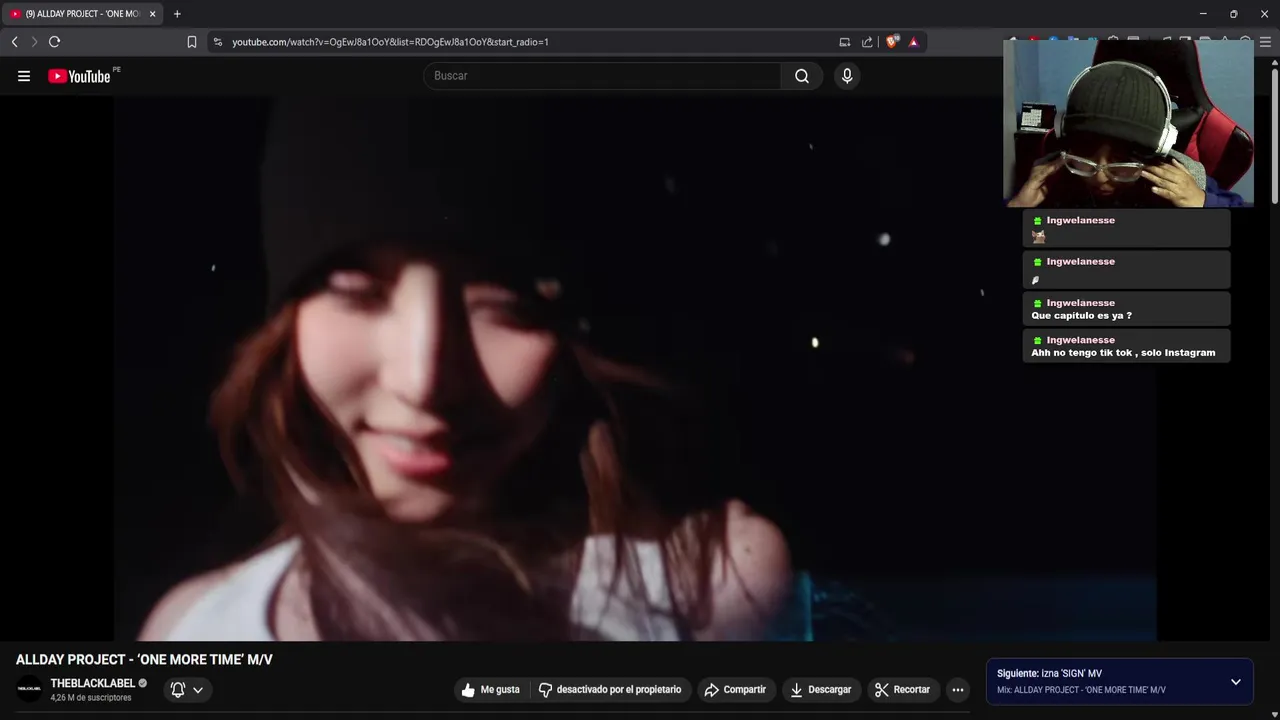Image resolution: width=1280 pixels, height=720 pixels.
Task: Reload the page
Action: 55,42
